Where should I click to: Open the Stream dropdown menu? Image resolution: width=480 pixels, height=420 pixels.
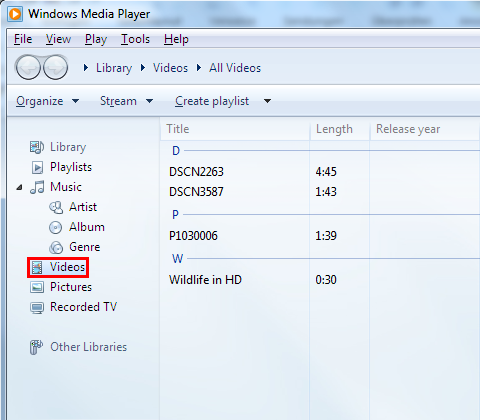click(126, 101)
